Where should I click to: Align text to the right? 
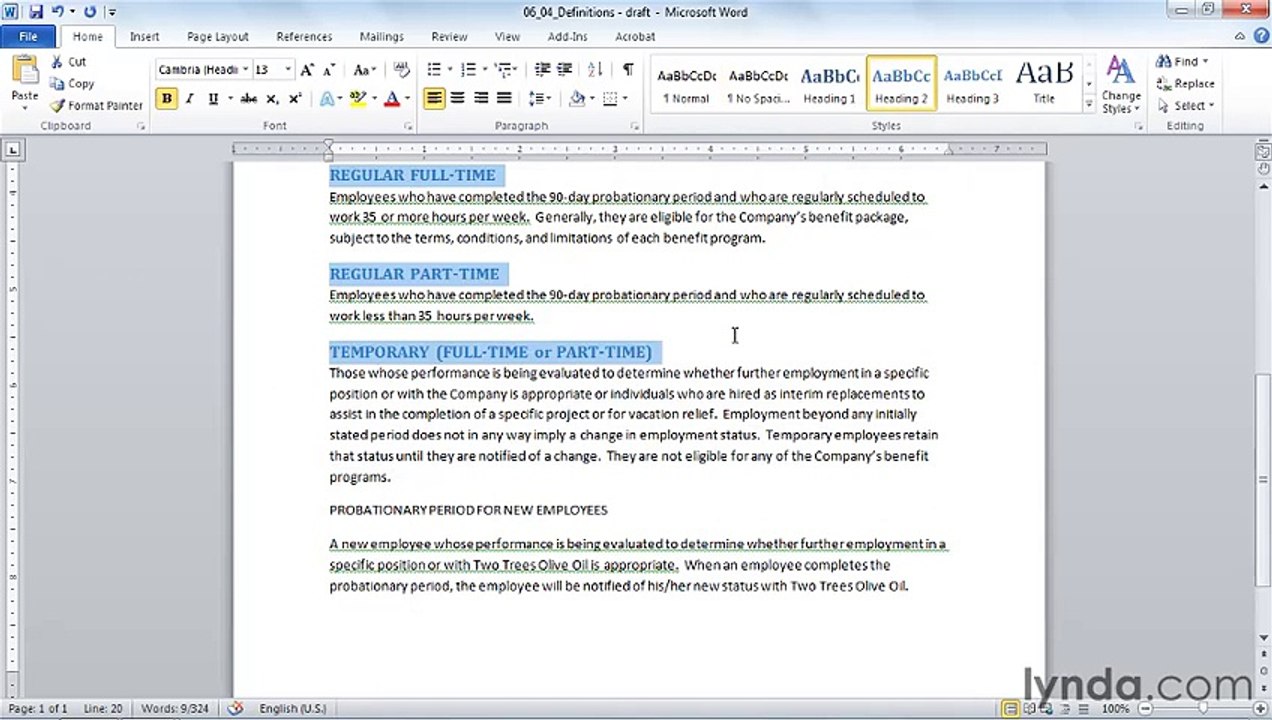(481, 99)
